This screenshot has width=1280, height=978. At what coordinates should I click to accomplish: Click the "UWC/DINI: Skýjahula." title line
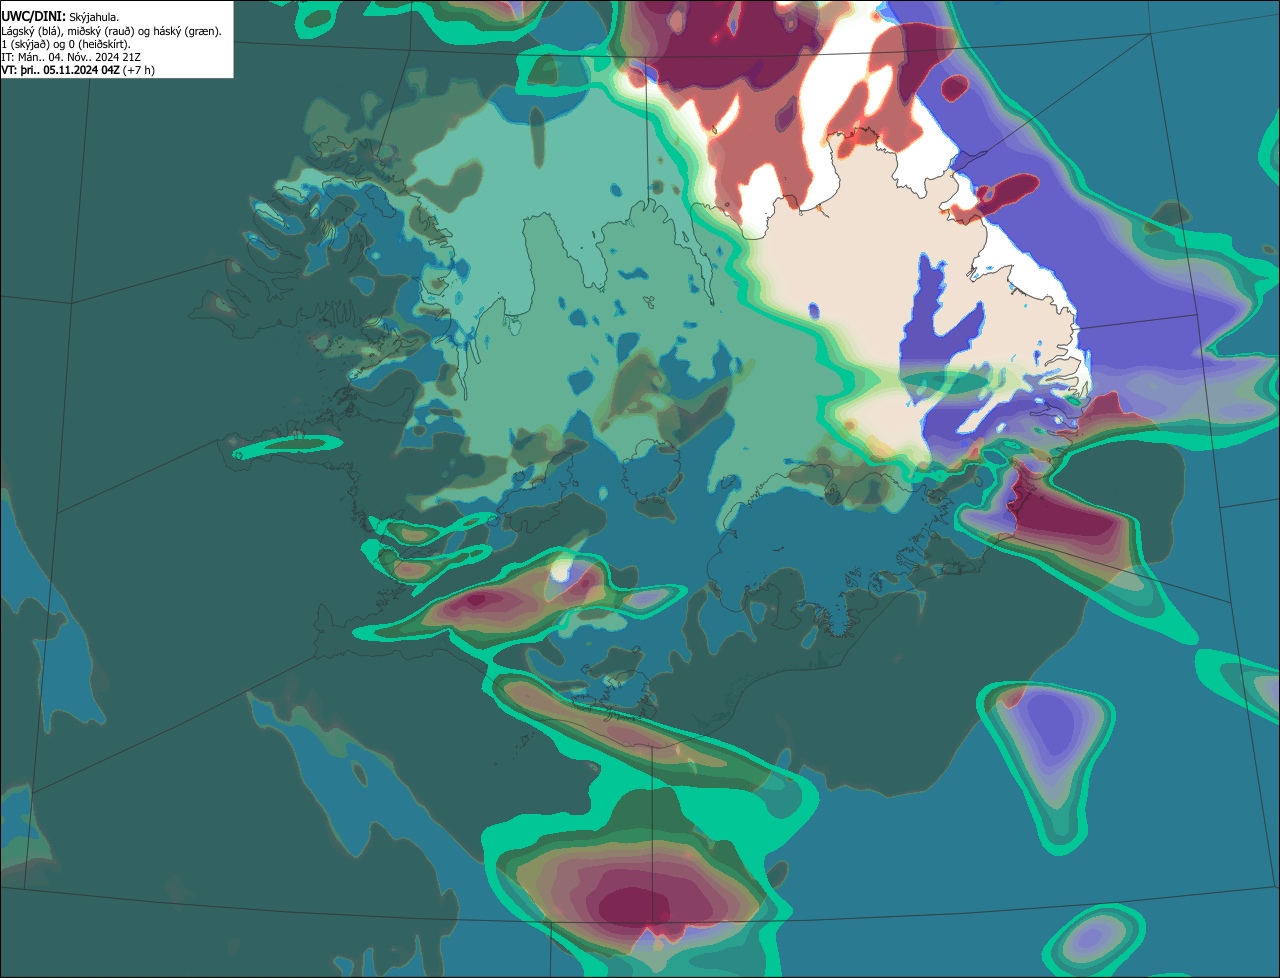(x=60, y=17)
